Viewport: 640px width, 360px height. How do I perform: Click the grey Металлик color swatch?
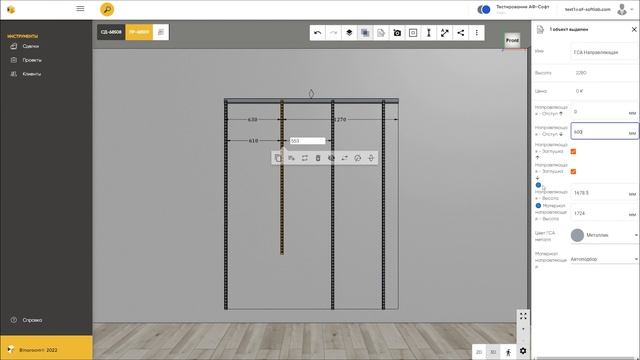pos(577,235)
